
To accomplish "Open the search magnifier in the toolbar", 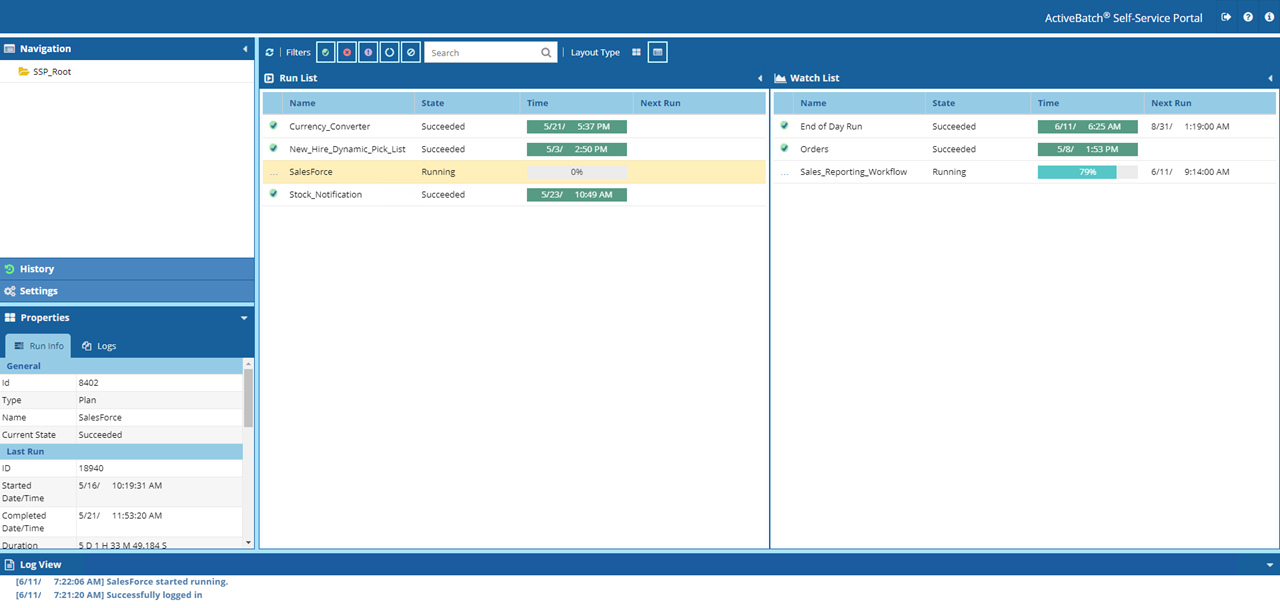I will pyautogui.click(x=546, y=52).
